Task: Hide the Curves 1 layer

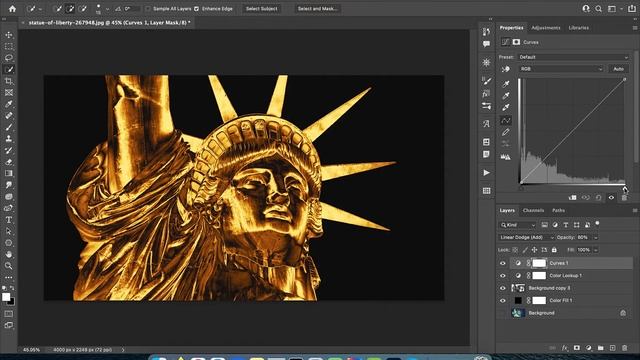Action: (x=502, y=263)
